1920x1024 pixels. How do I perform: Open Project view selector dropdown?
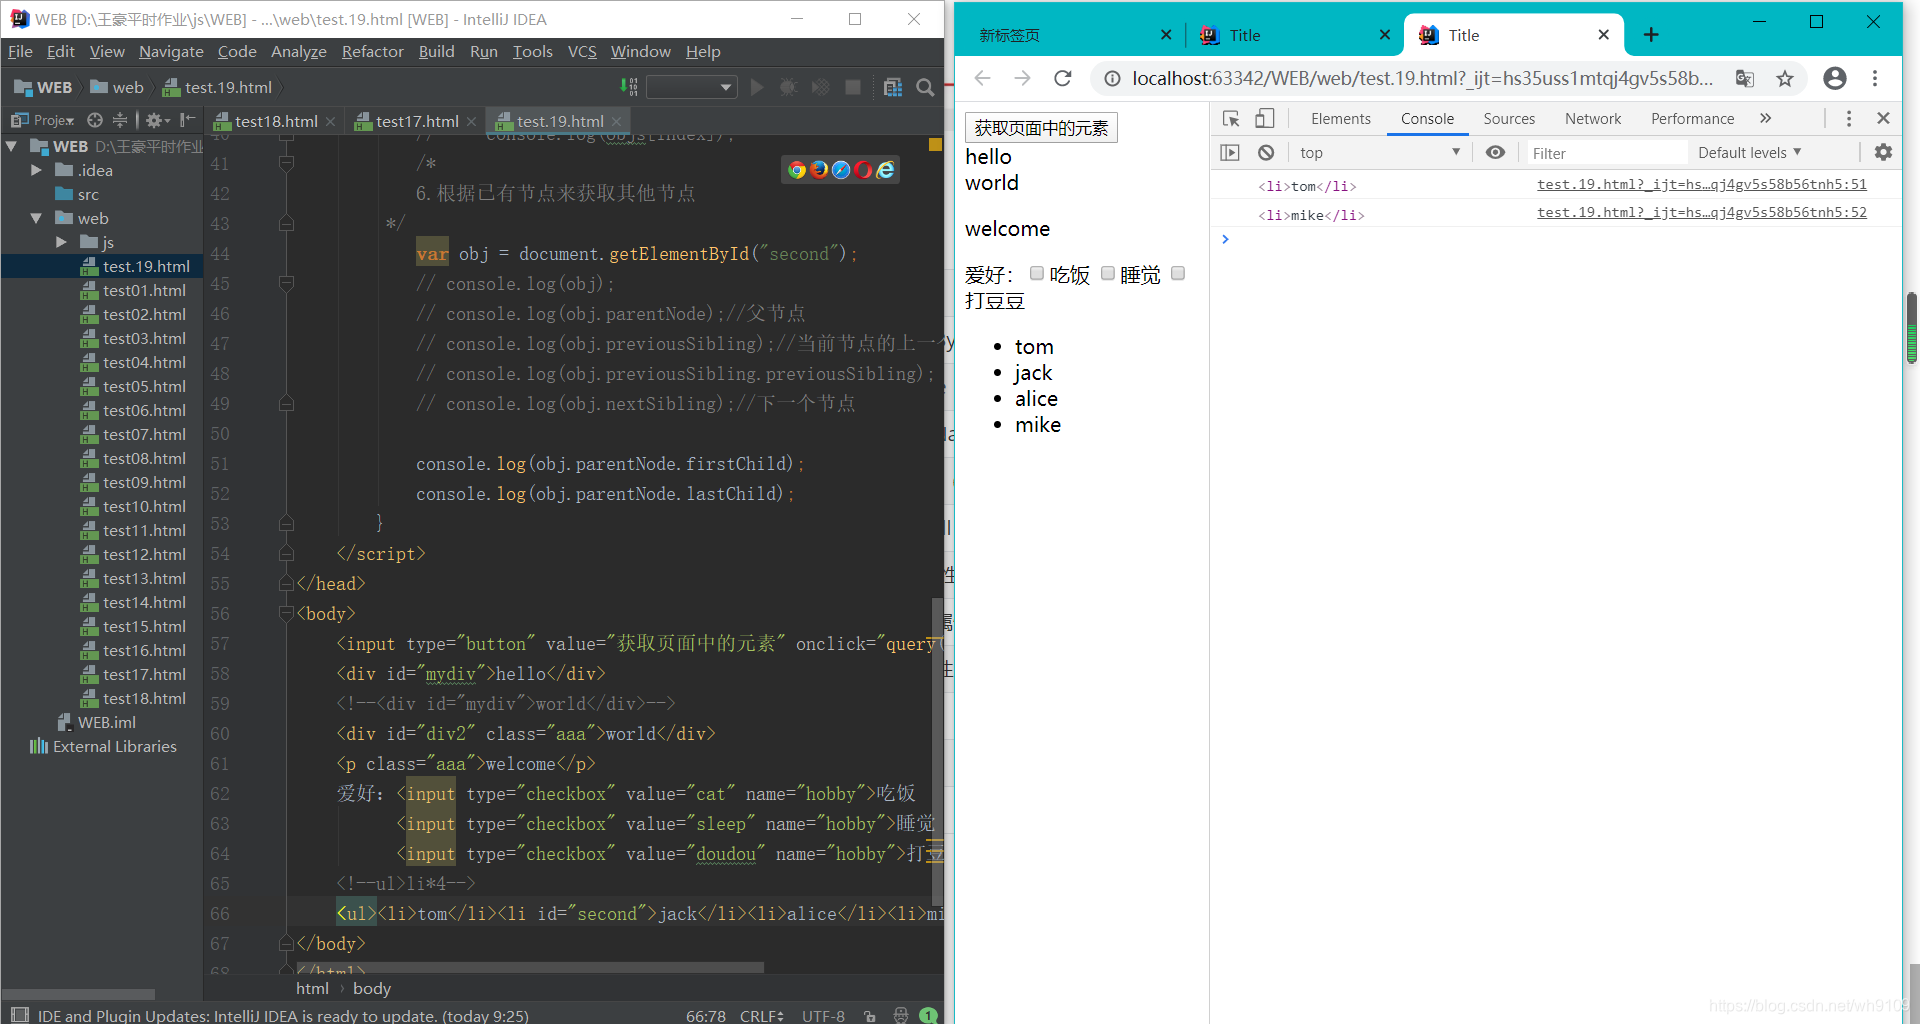point(43,120)
